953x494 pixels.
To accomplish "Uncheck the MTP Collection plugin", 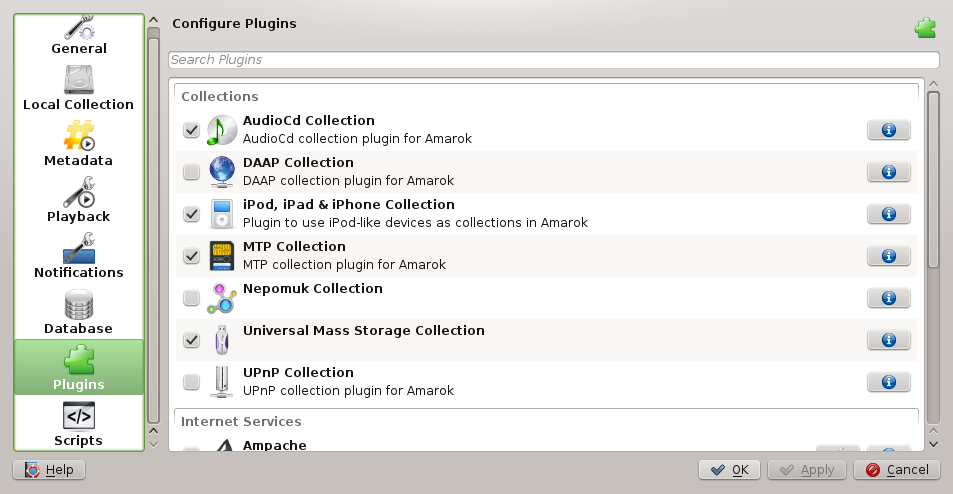I will [191, 257].
